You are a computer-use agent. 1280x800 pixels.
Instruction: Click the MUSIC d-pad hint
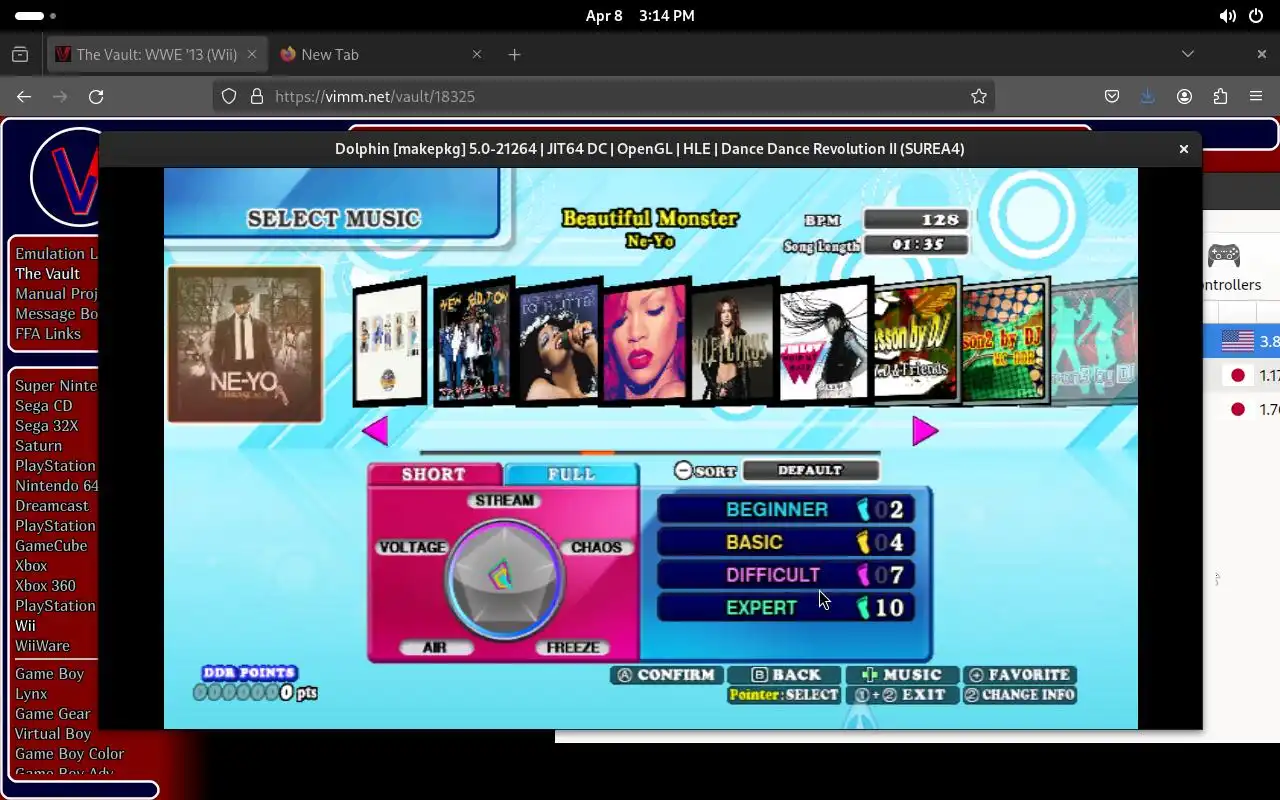click(902, 675)
